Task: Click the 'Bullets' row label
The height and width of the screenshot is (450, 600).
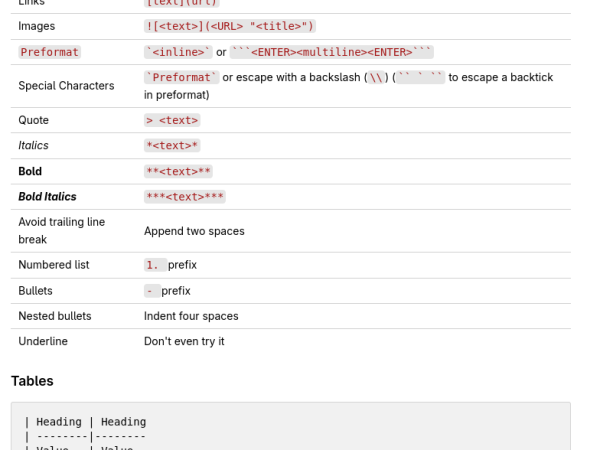Action: pos(35,291)
